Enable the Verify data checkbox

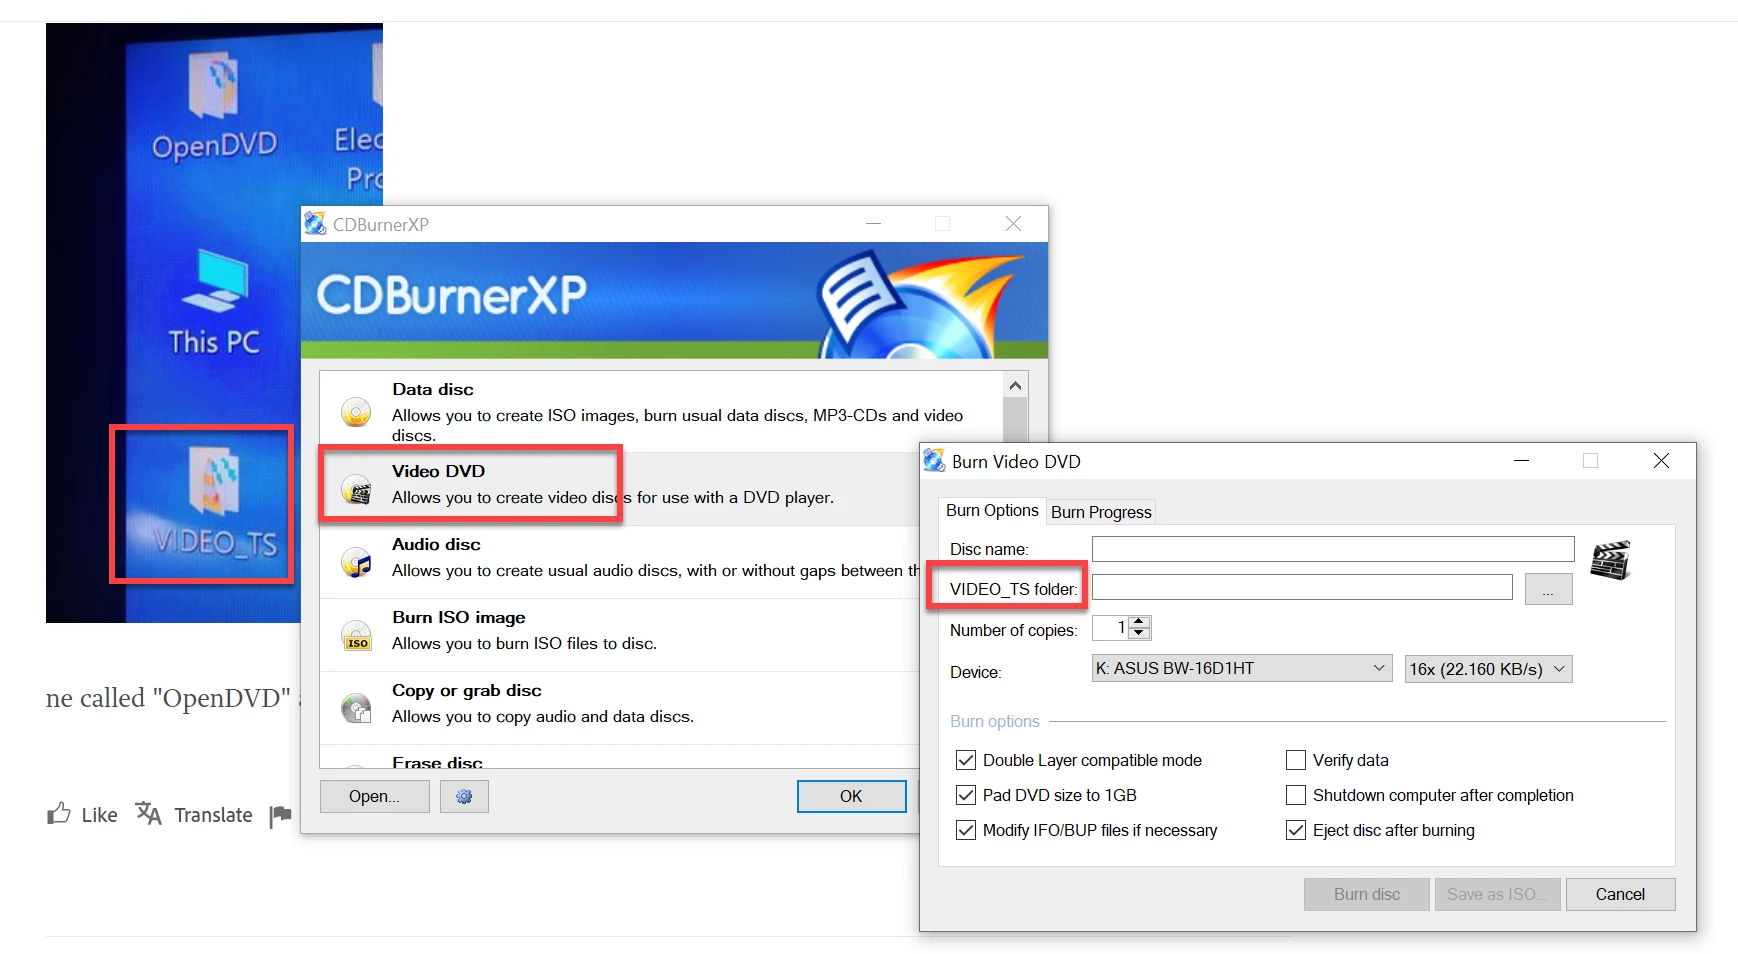[1296, 760]
